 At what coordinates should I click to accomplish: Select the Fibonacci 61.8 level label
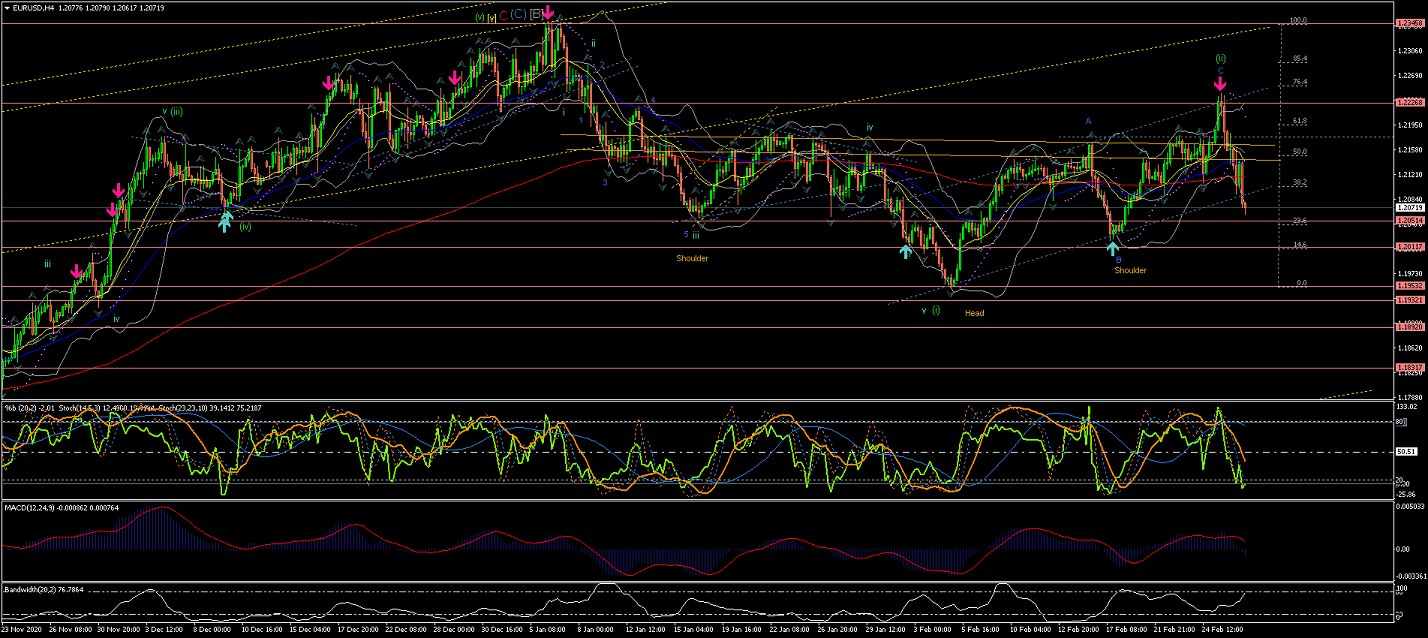coord(1300,121)
